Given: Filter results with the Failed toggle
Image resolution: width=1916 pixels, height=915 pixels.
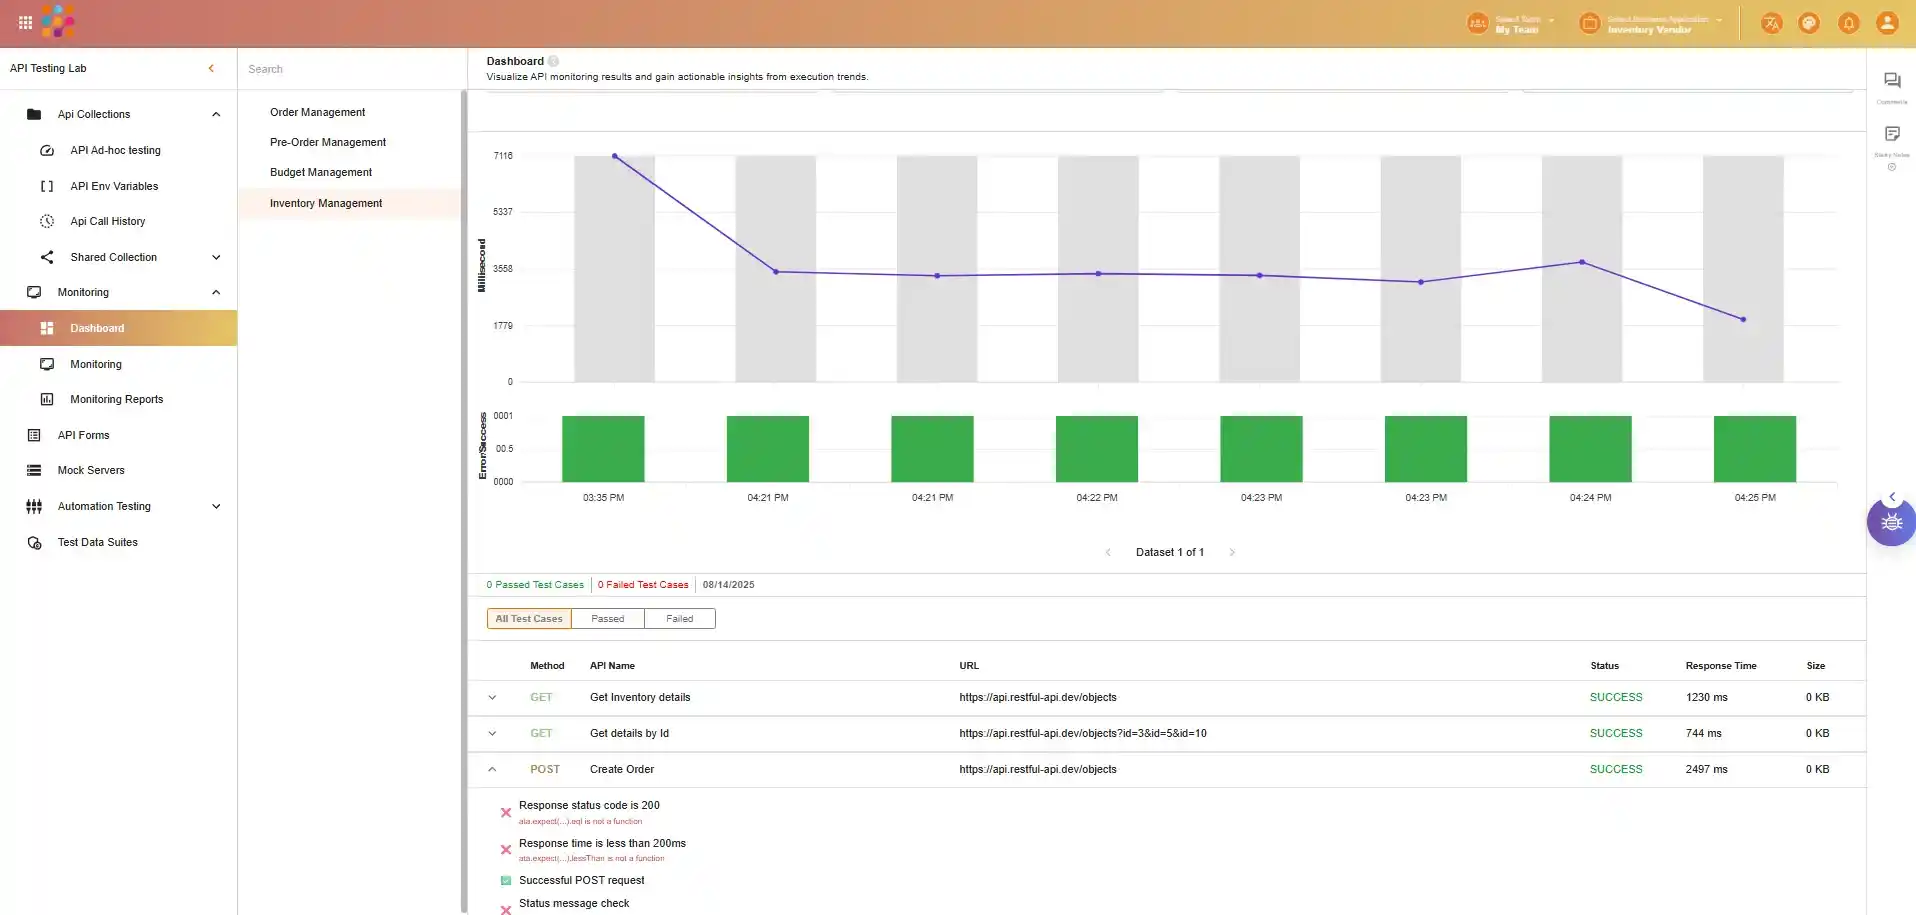Looking at the screenshot, I should pos(679,619).
